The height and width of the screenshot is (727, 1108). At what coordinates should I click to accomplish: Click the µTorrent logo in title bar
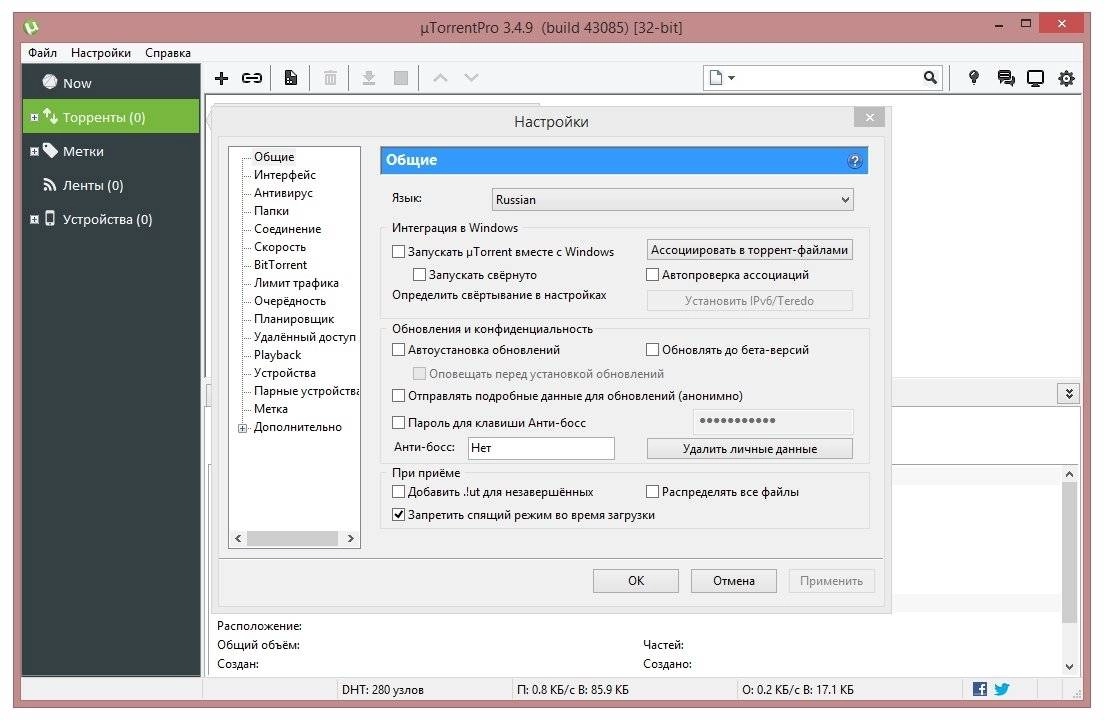click(31, 28)
